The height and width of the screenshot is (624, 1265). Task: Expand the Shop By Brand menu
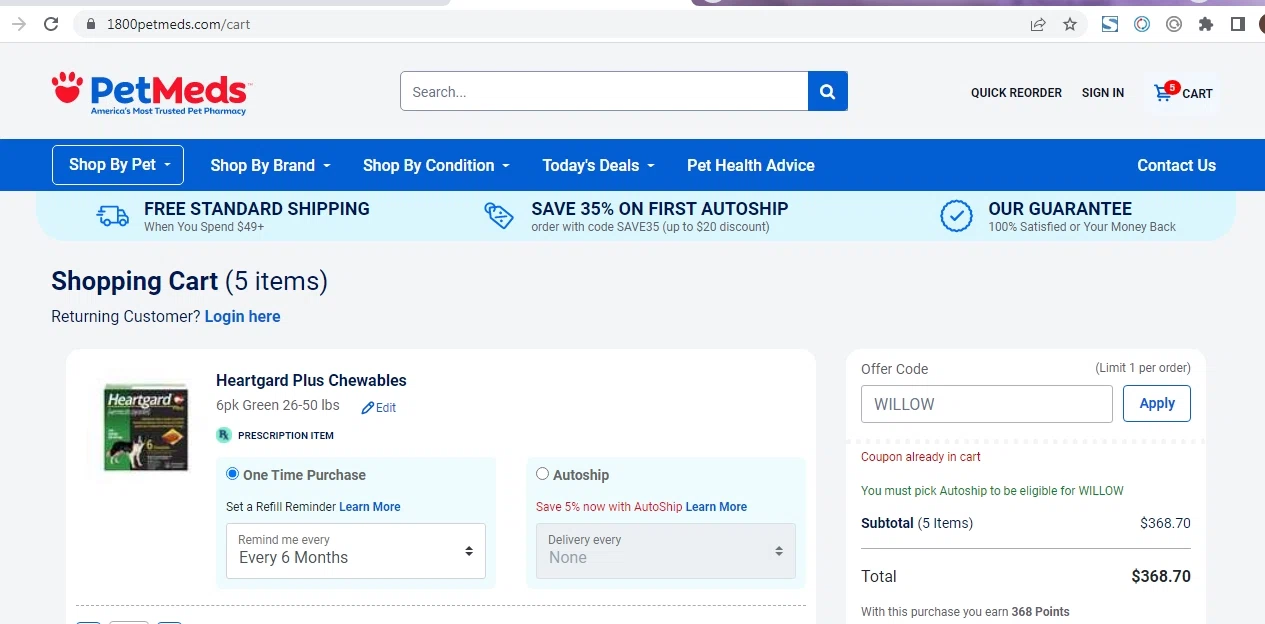pyautogui.click(x=270, y=166)
